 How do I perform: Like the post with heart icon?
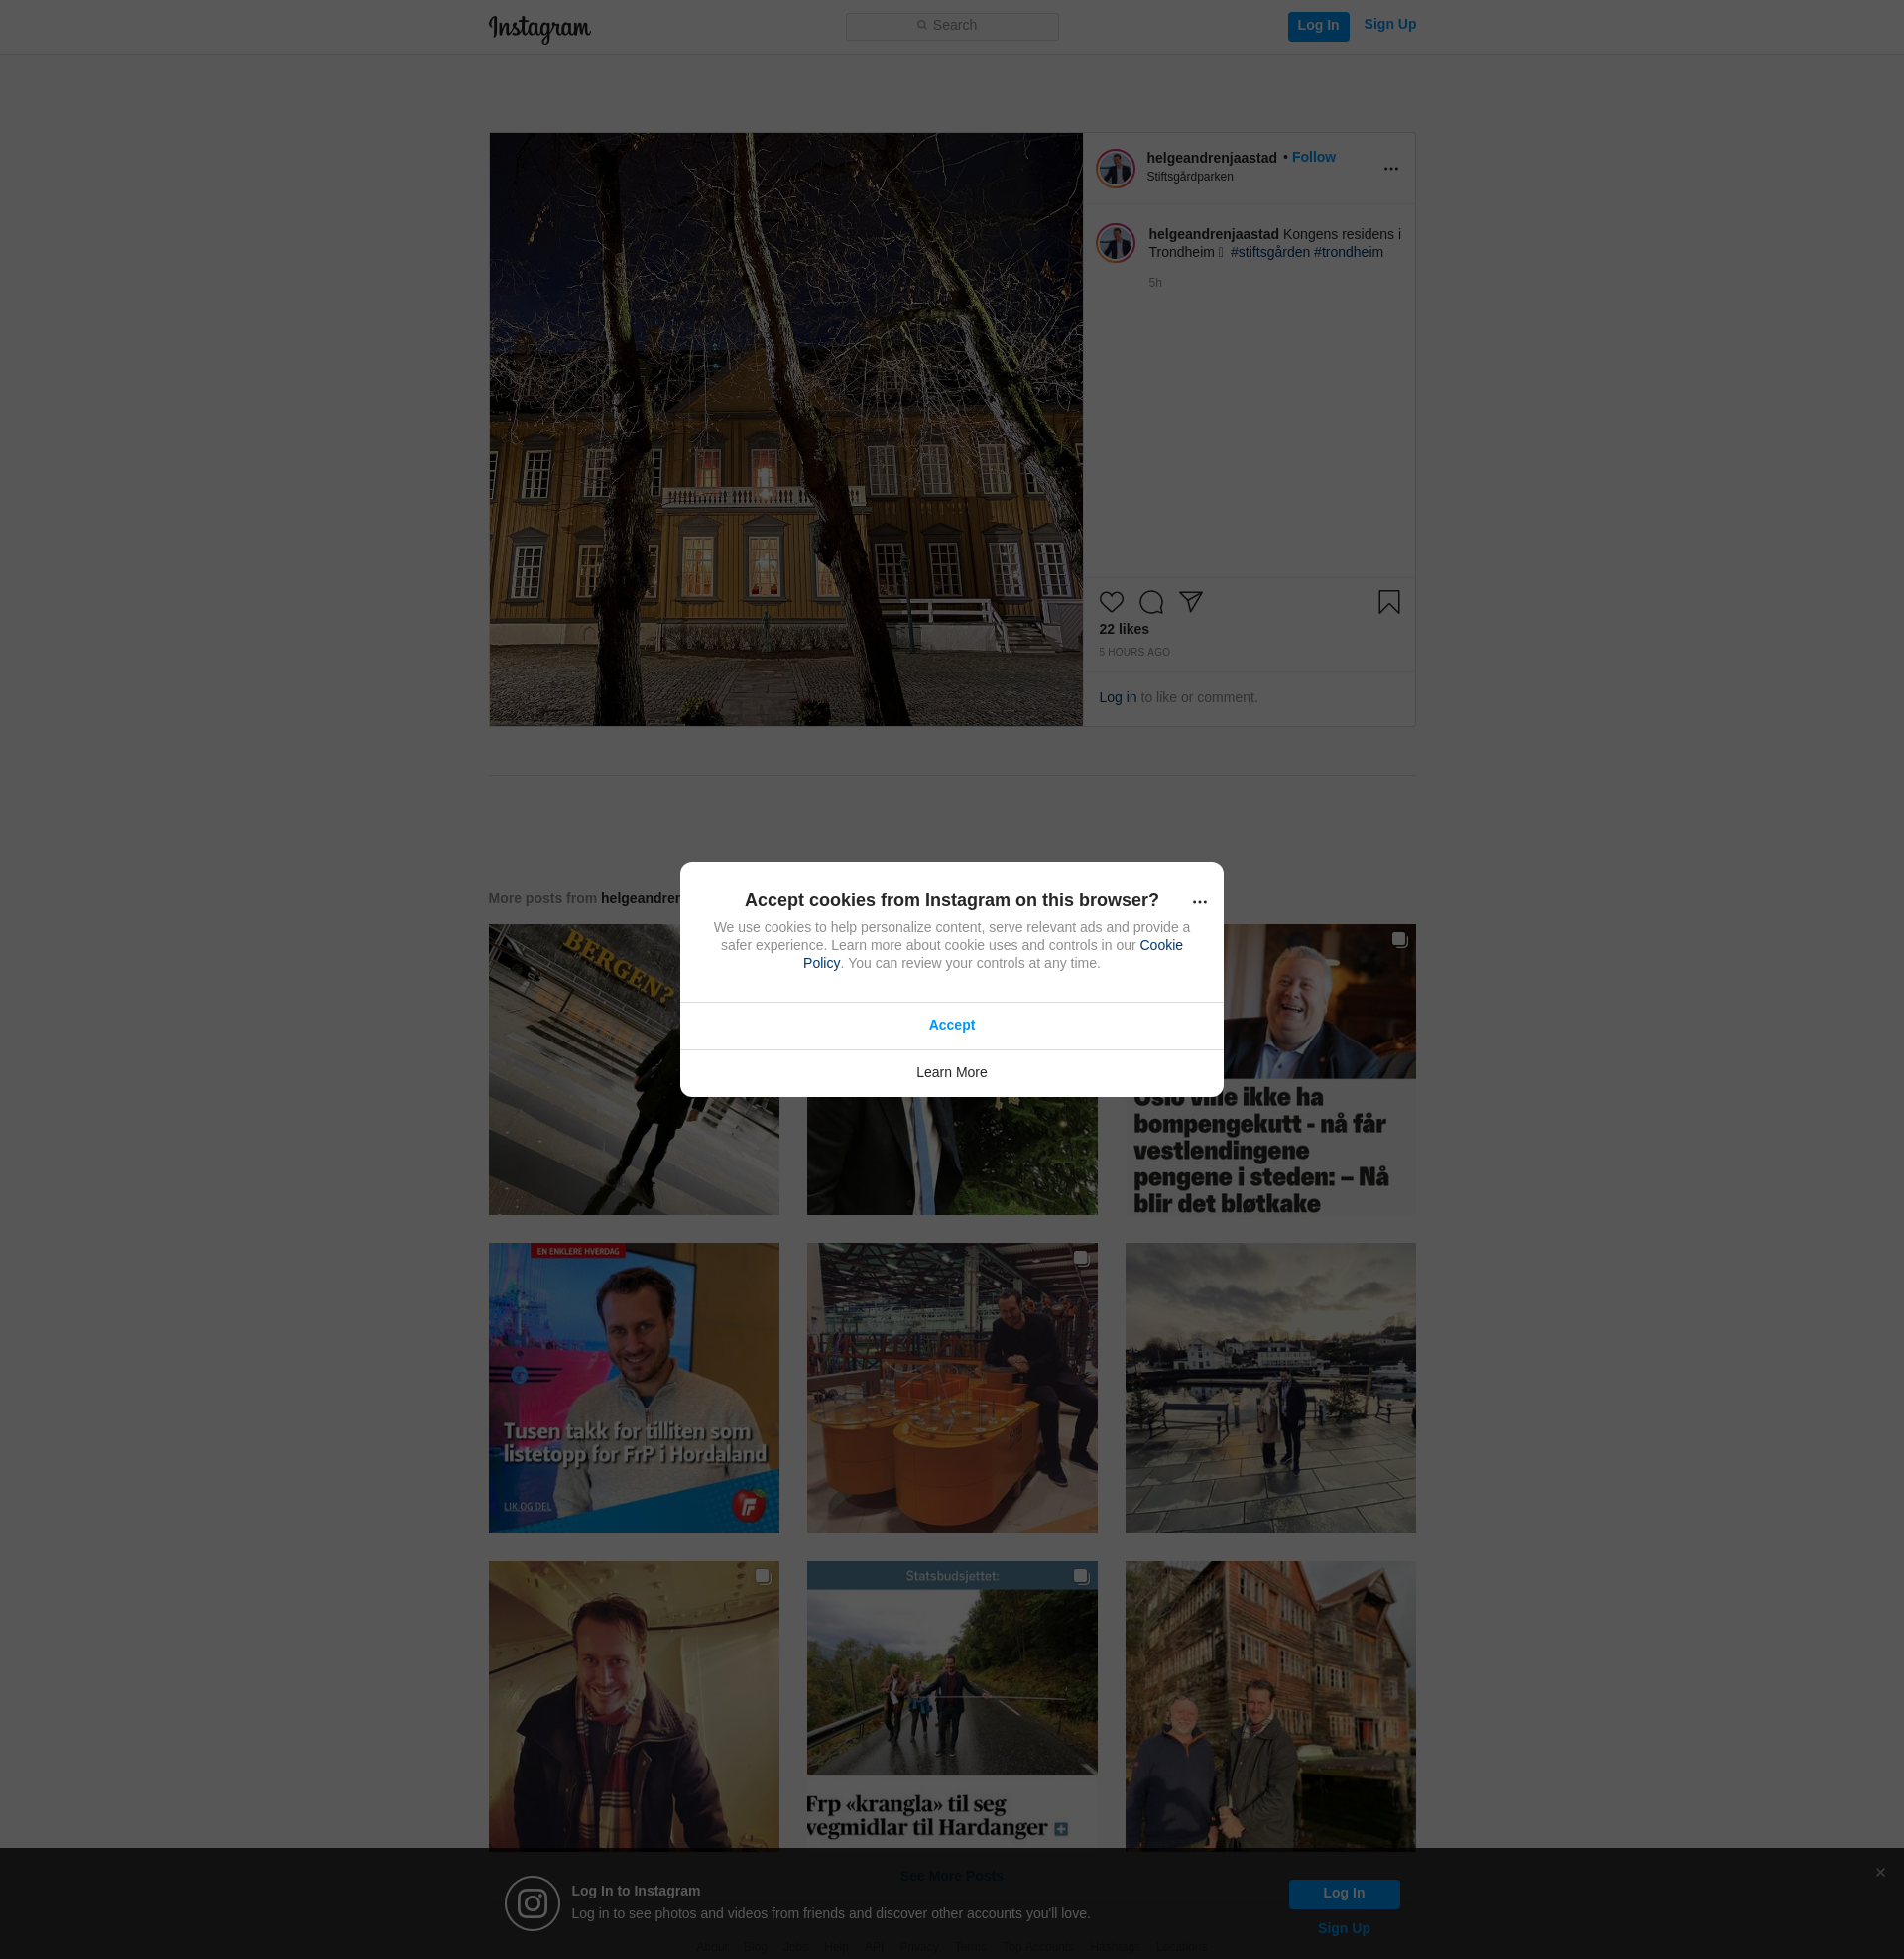click(1111, 602)
